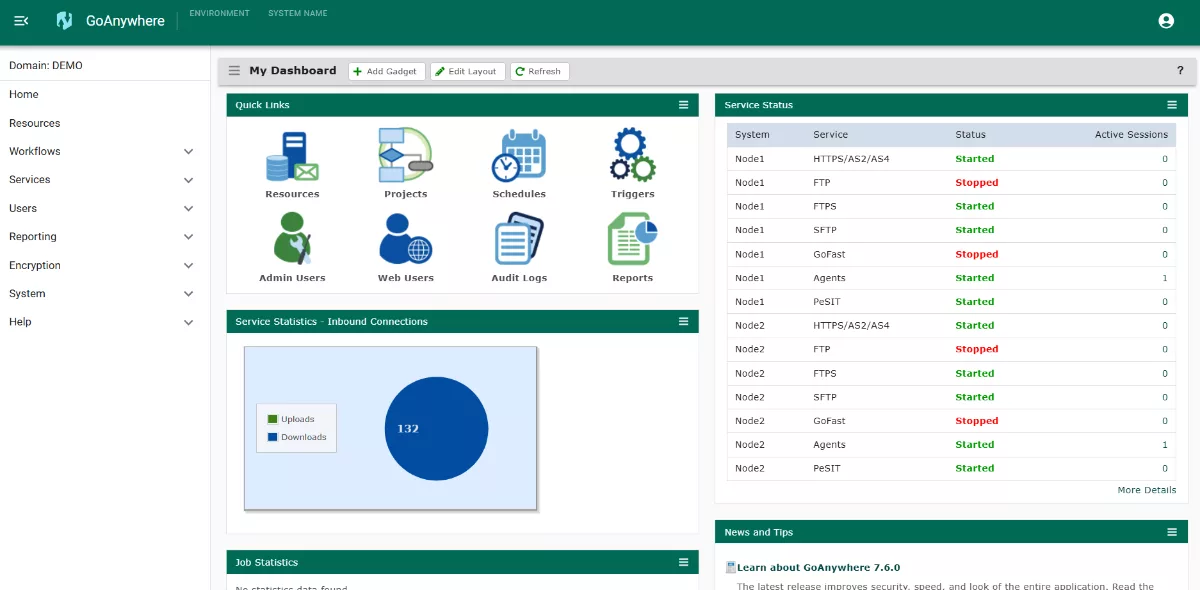Click Stopped status for Node2 GoFast
Screen dimensions: 1200x590
click(x=977, y=421)
